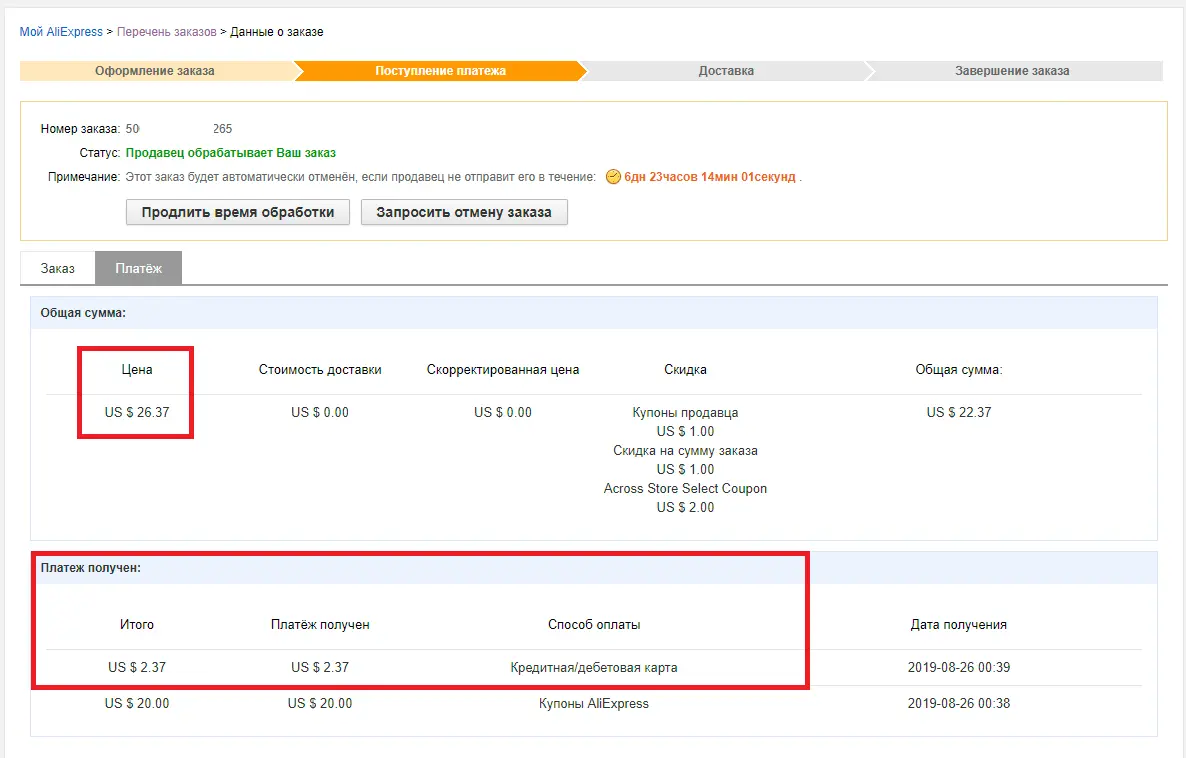Click the Номер заказа label

(x=80, y=129)
